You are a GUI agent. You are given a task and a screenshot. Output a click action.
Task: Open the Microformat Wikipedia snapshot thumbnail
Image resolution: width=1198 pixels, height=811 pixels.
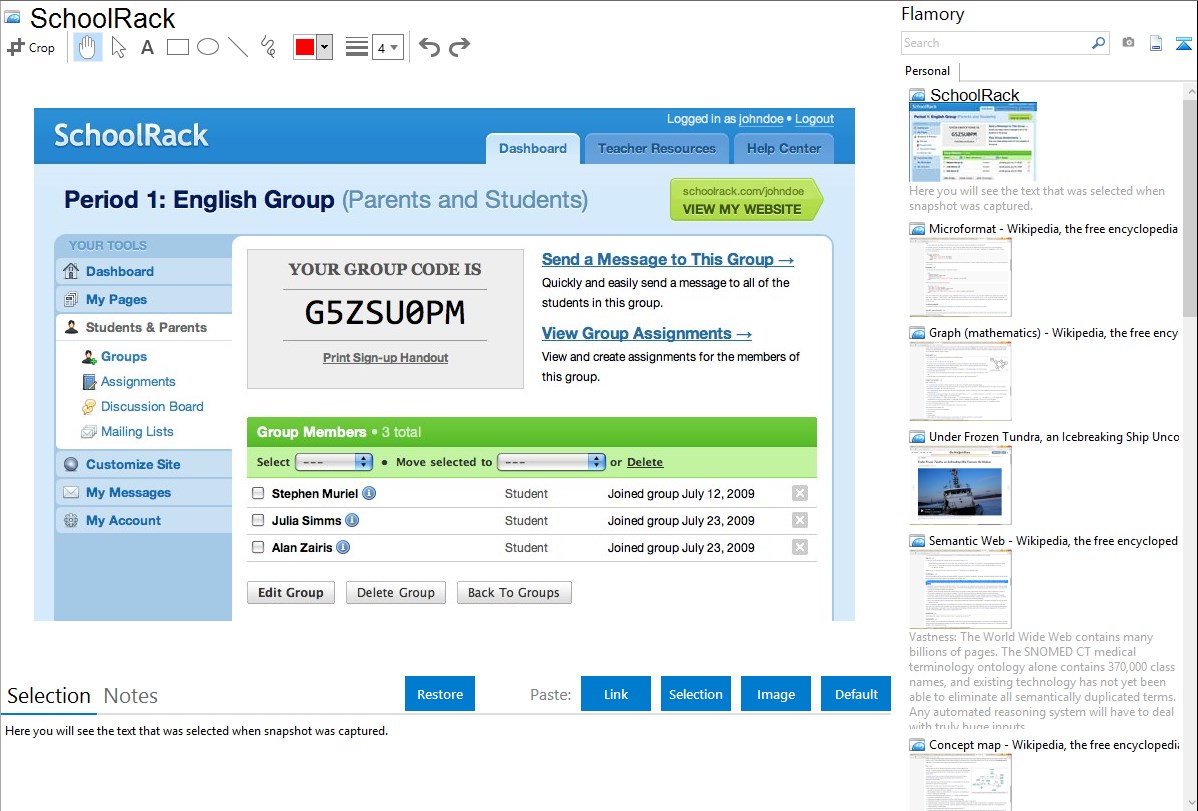[960, 277]
